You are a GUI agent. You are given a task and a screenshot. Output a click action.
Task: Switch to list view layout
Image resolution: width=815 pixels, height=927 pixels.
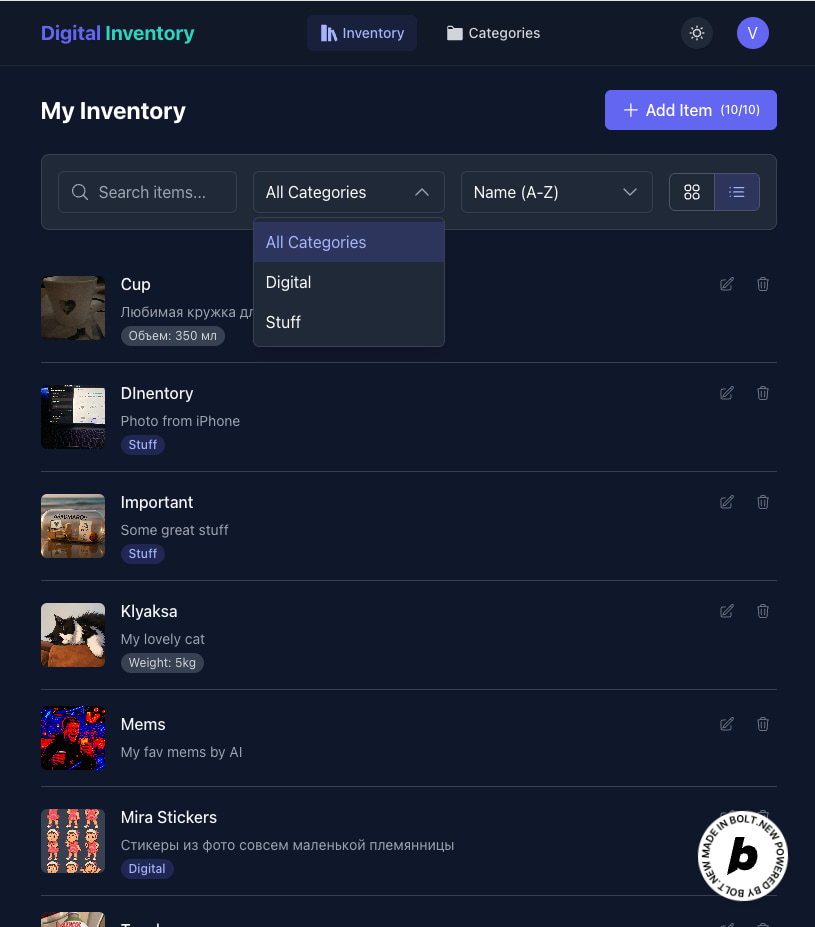point(736,192)
